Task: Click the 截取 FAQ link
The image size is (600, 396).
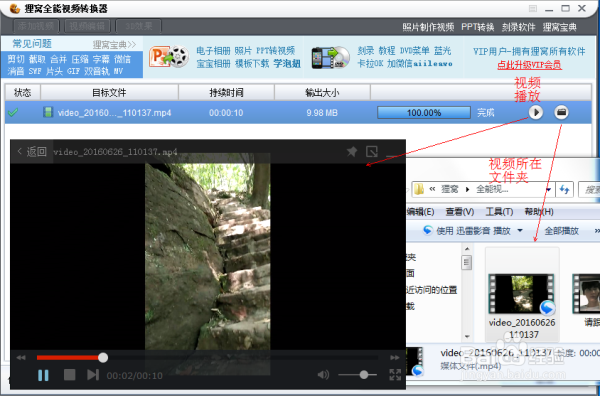Action: 37,59
